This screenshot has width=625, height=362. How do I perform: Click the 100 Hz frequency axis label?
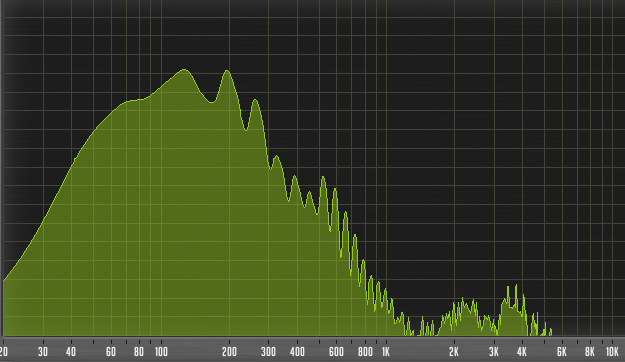161,352
